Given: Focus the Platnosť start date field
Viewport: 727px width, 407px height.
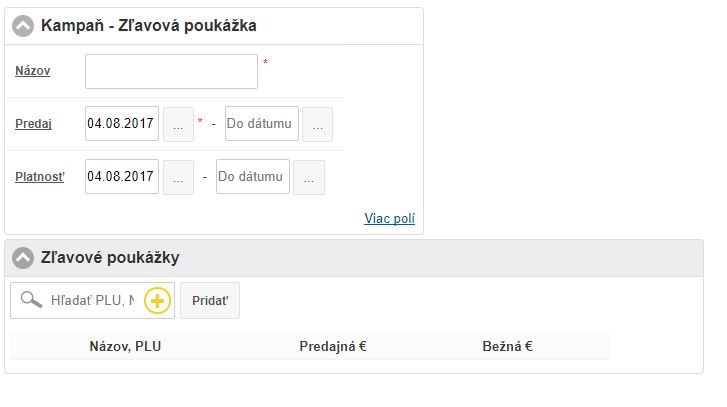Looking at the screenshot, I should [122, 177].
